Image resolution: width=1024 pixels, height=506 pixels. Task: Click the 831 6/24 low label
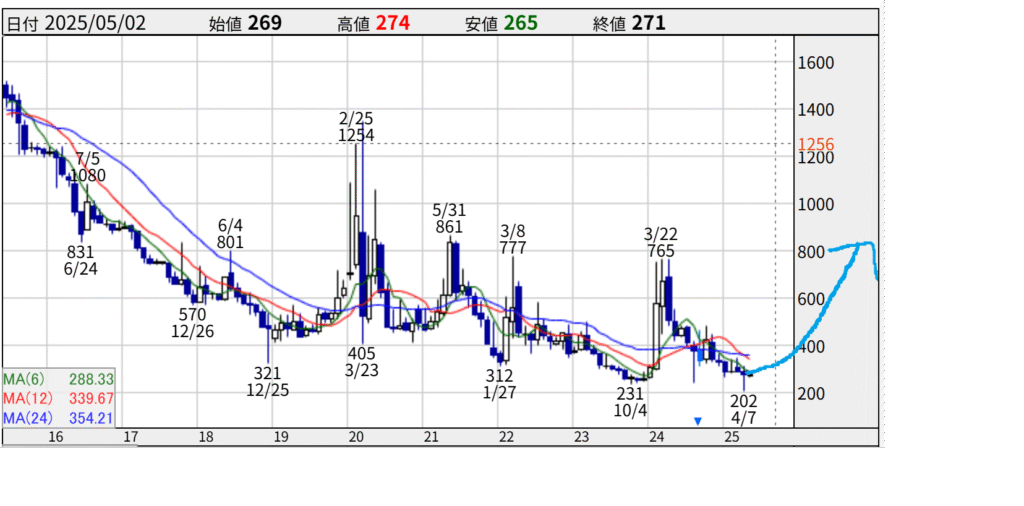tap(81, 261)
